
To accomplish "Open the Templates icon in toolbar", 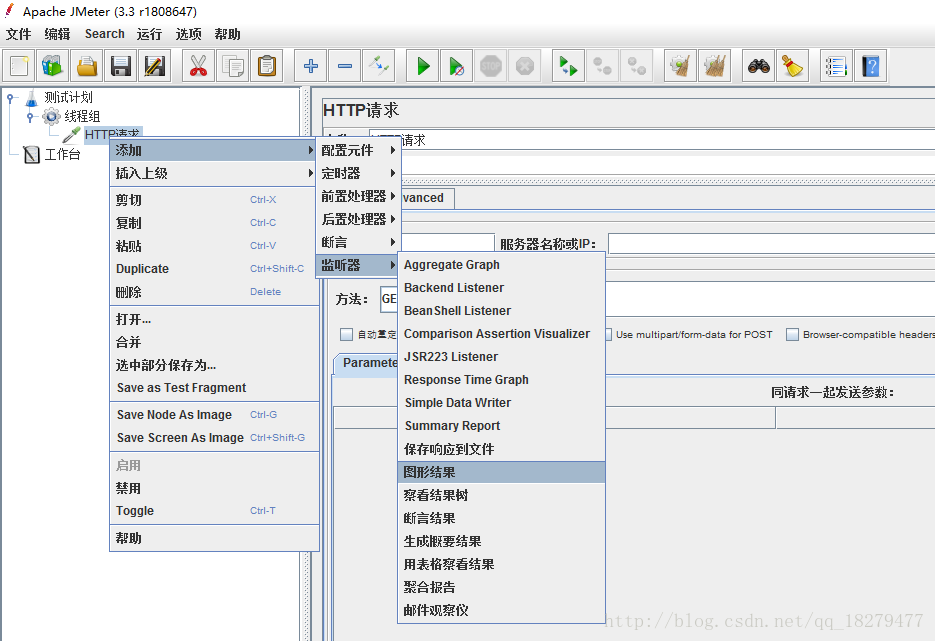I will (52, 66).
